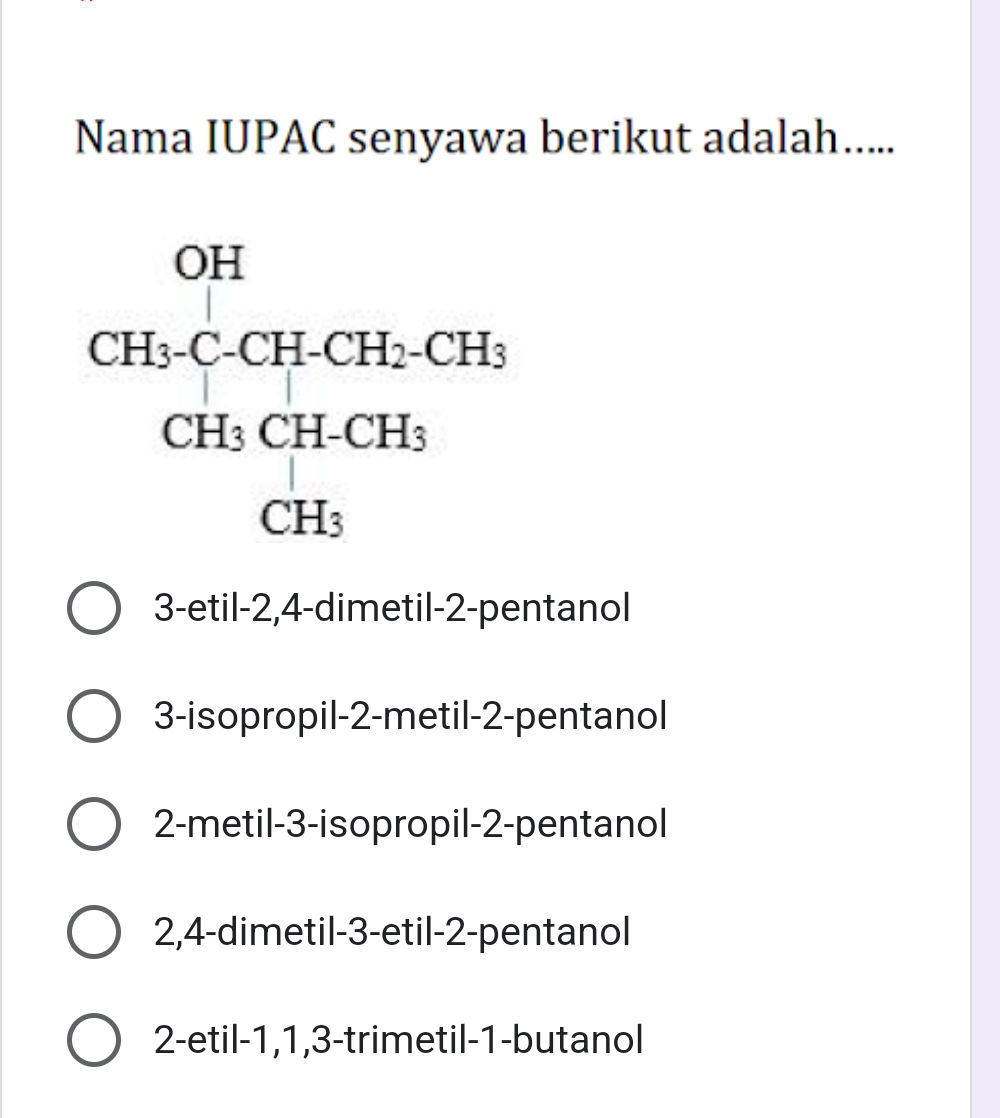Click the 3-isopropil-2-metil-2-pentanol label text

coord(410,716)
